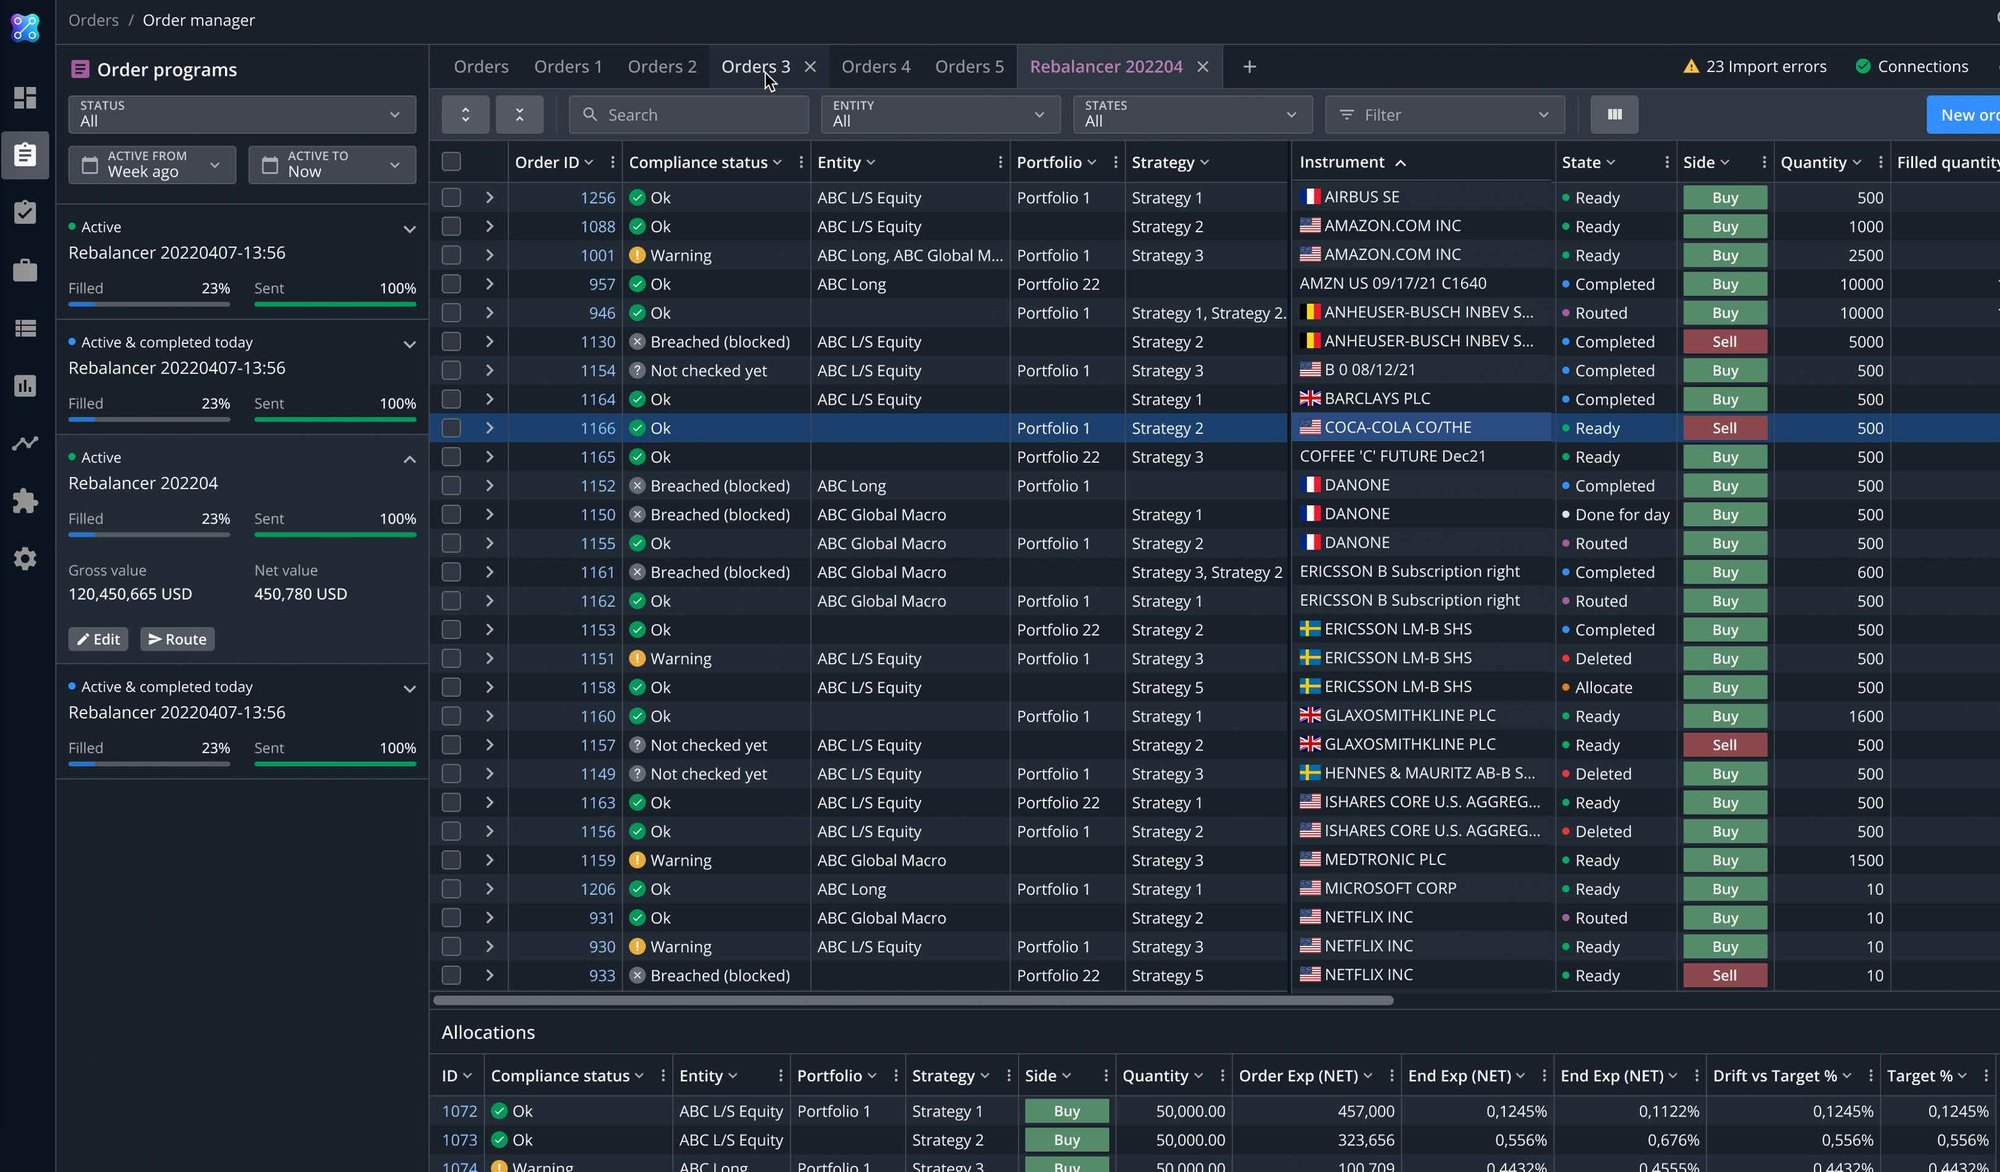Switch to the Orders 4 tab
Screen dimensions: 2000x1172
(875, 66)
